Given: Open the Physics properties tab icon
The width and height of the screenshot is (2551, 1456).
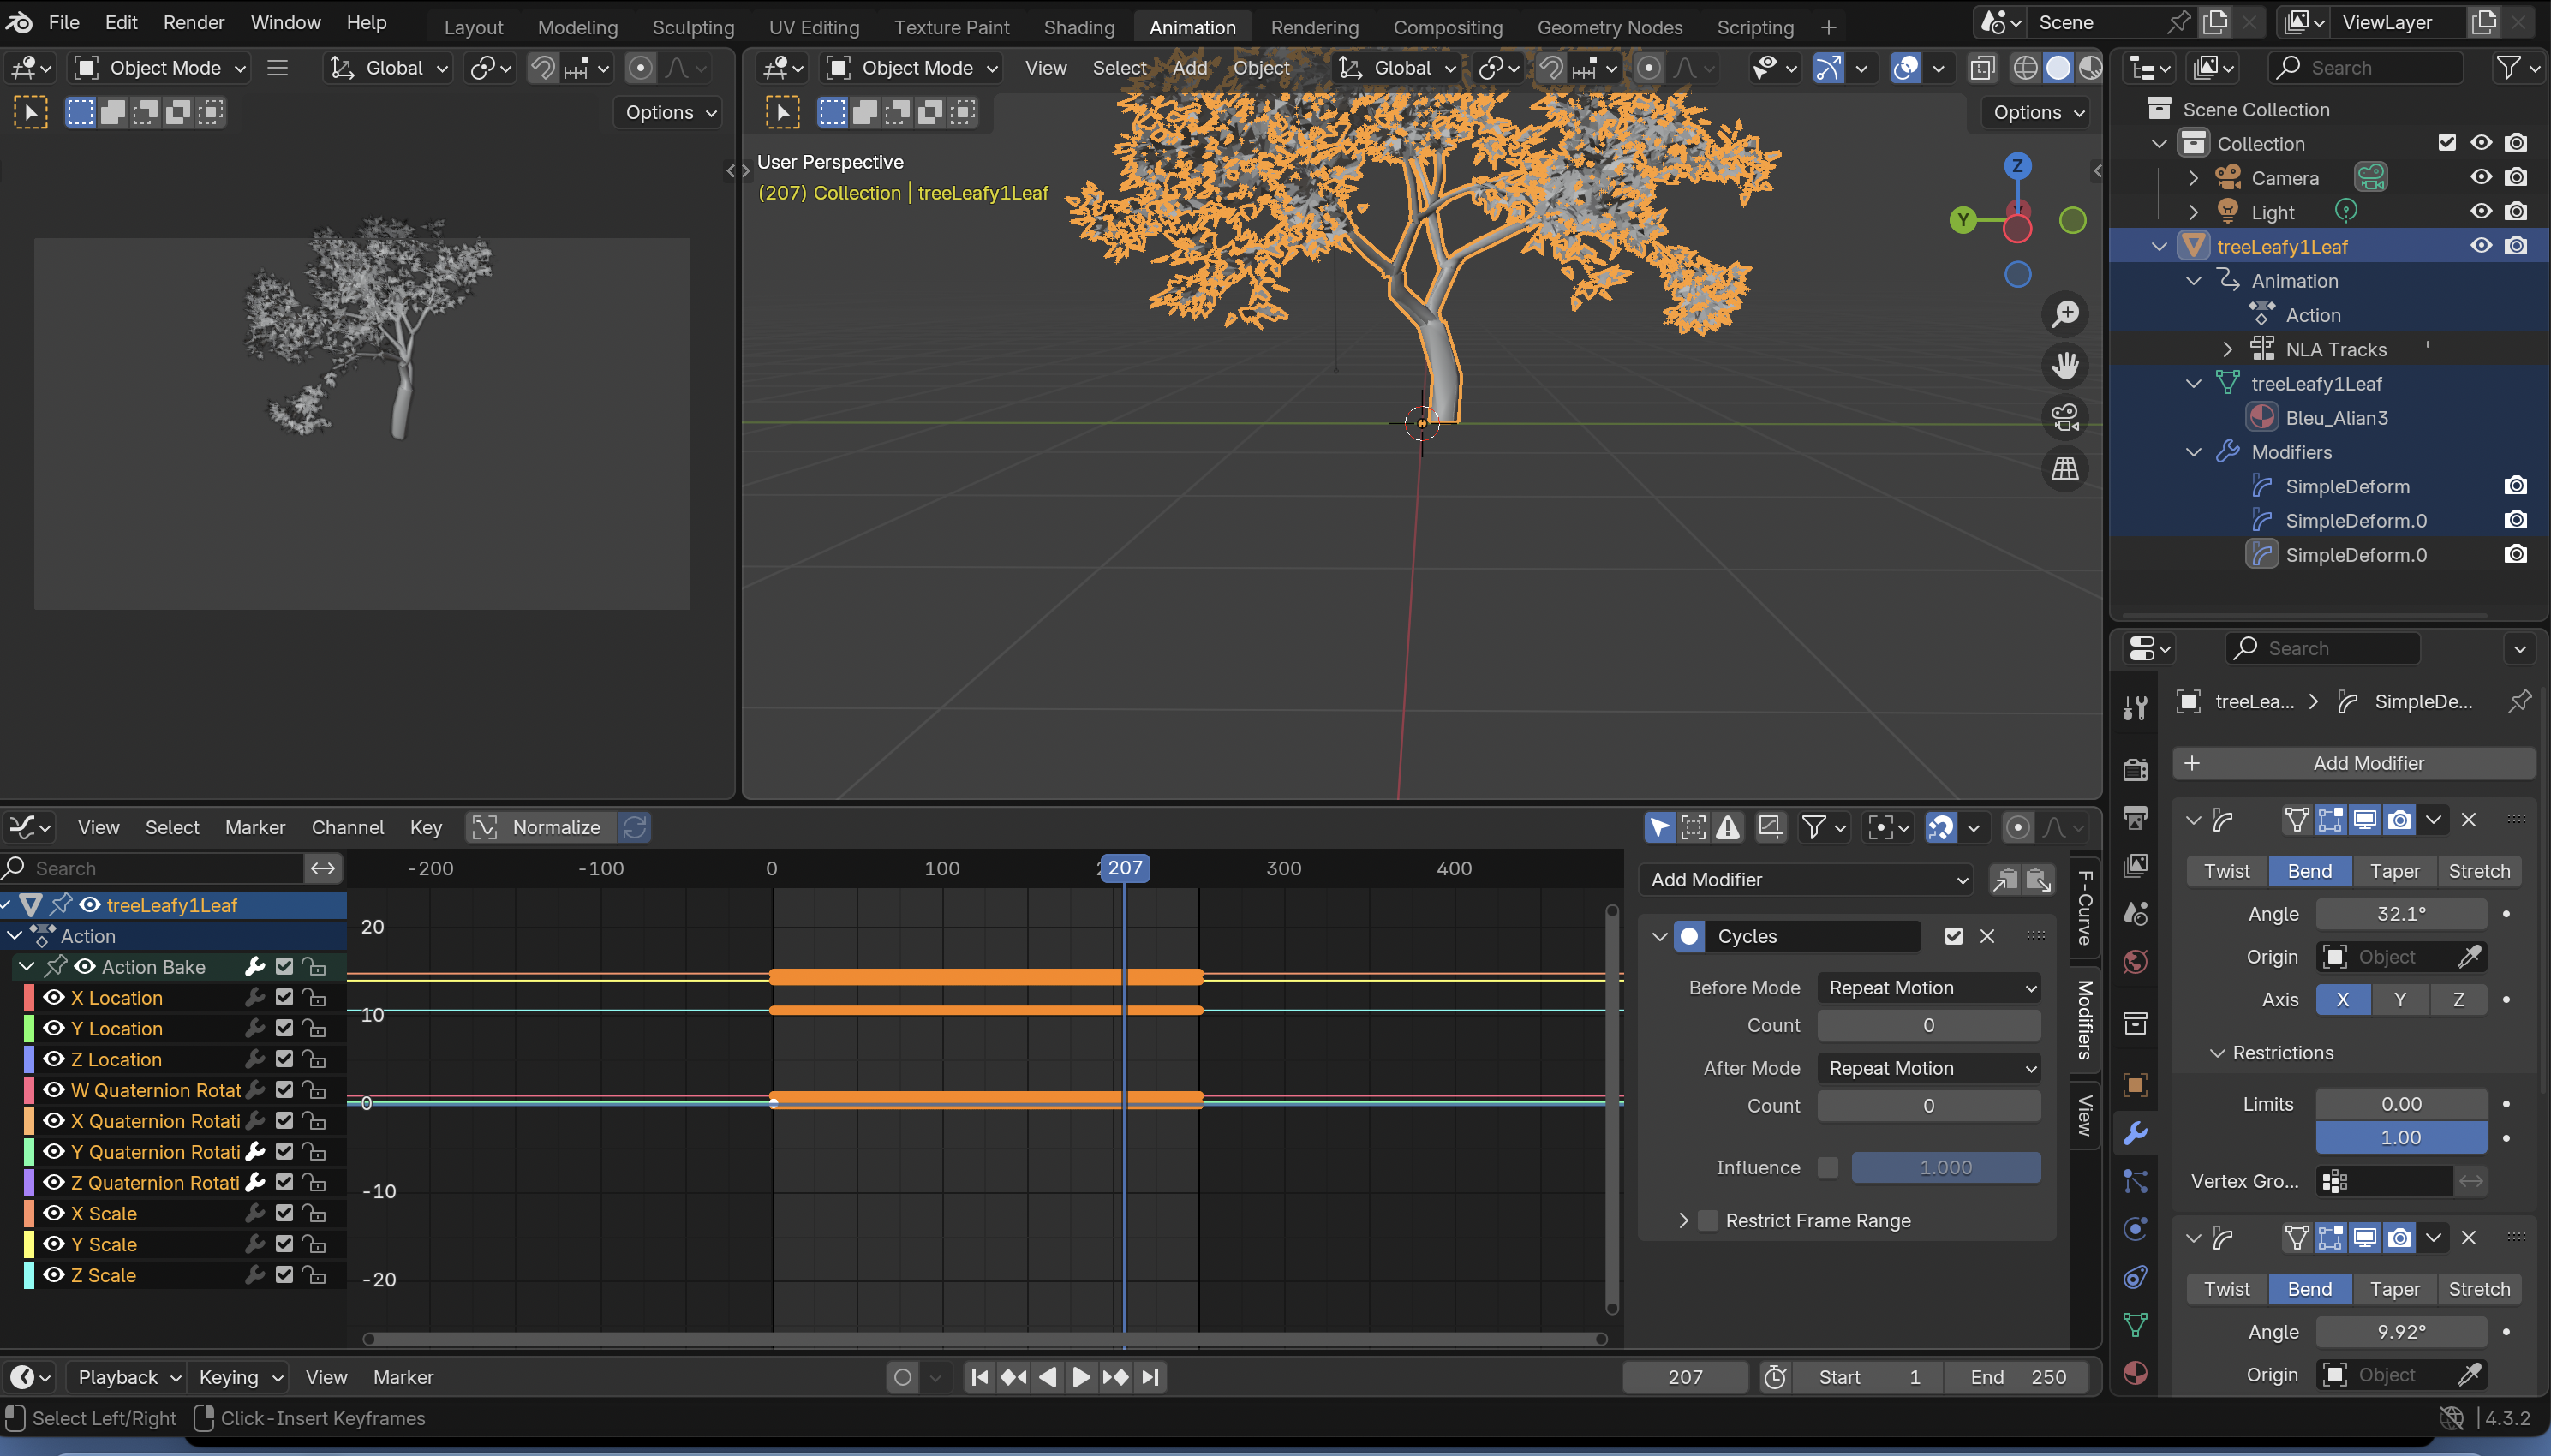Looking at the screenshot, I should (2135, 1229).
